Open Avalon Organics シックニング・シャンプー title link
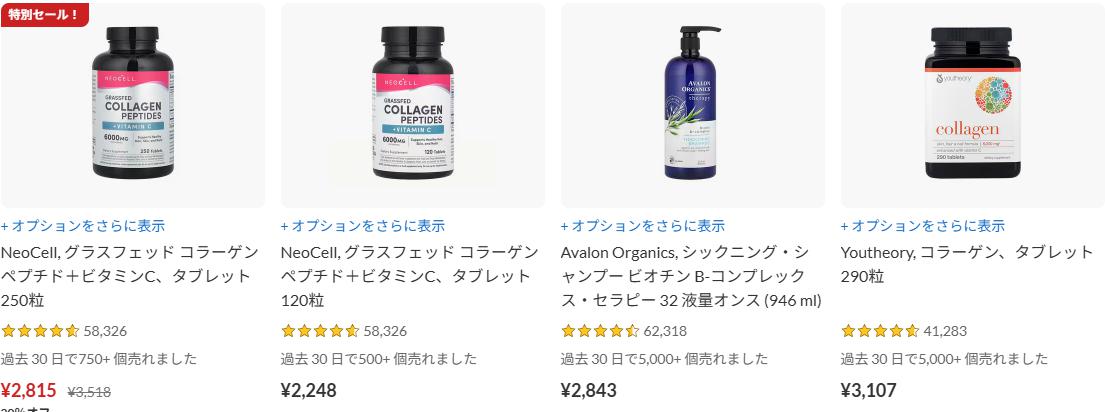The height and width of the screenshot is (412, 1105). (x=691, y=276)
